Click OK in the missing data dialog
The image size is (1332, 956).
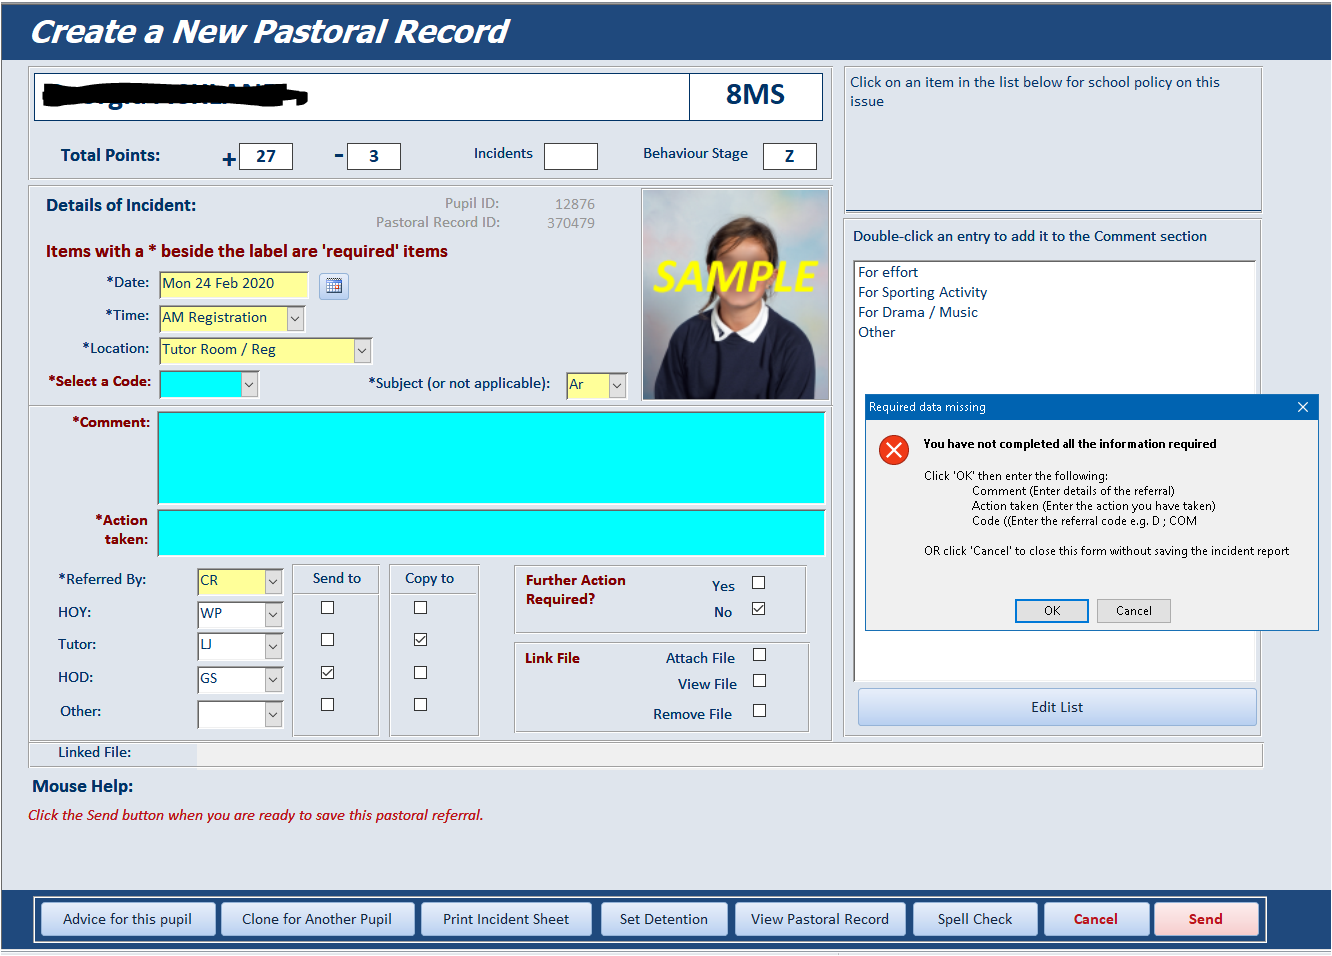point(1052,611)
